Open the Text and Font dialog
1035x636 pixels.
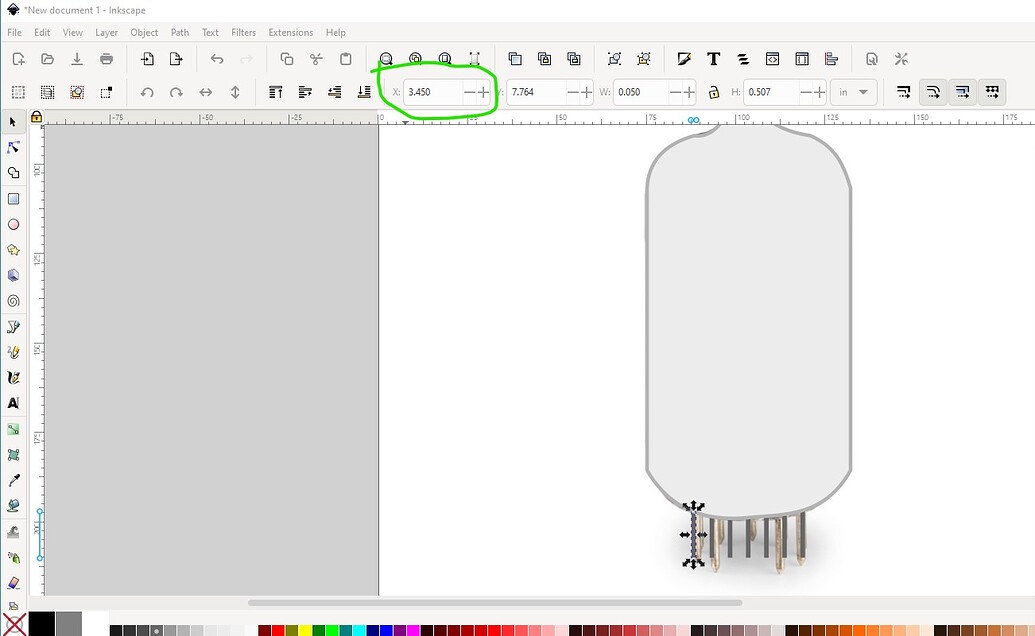pos(713,59)
